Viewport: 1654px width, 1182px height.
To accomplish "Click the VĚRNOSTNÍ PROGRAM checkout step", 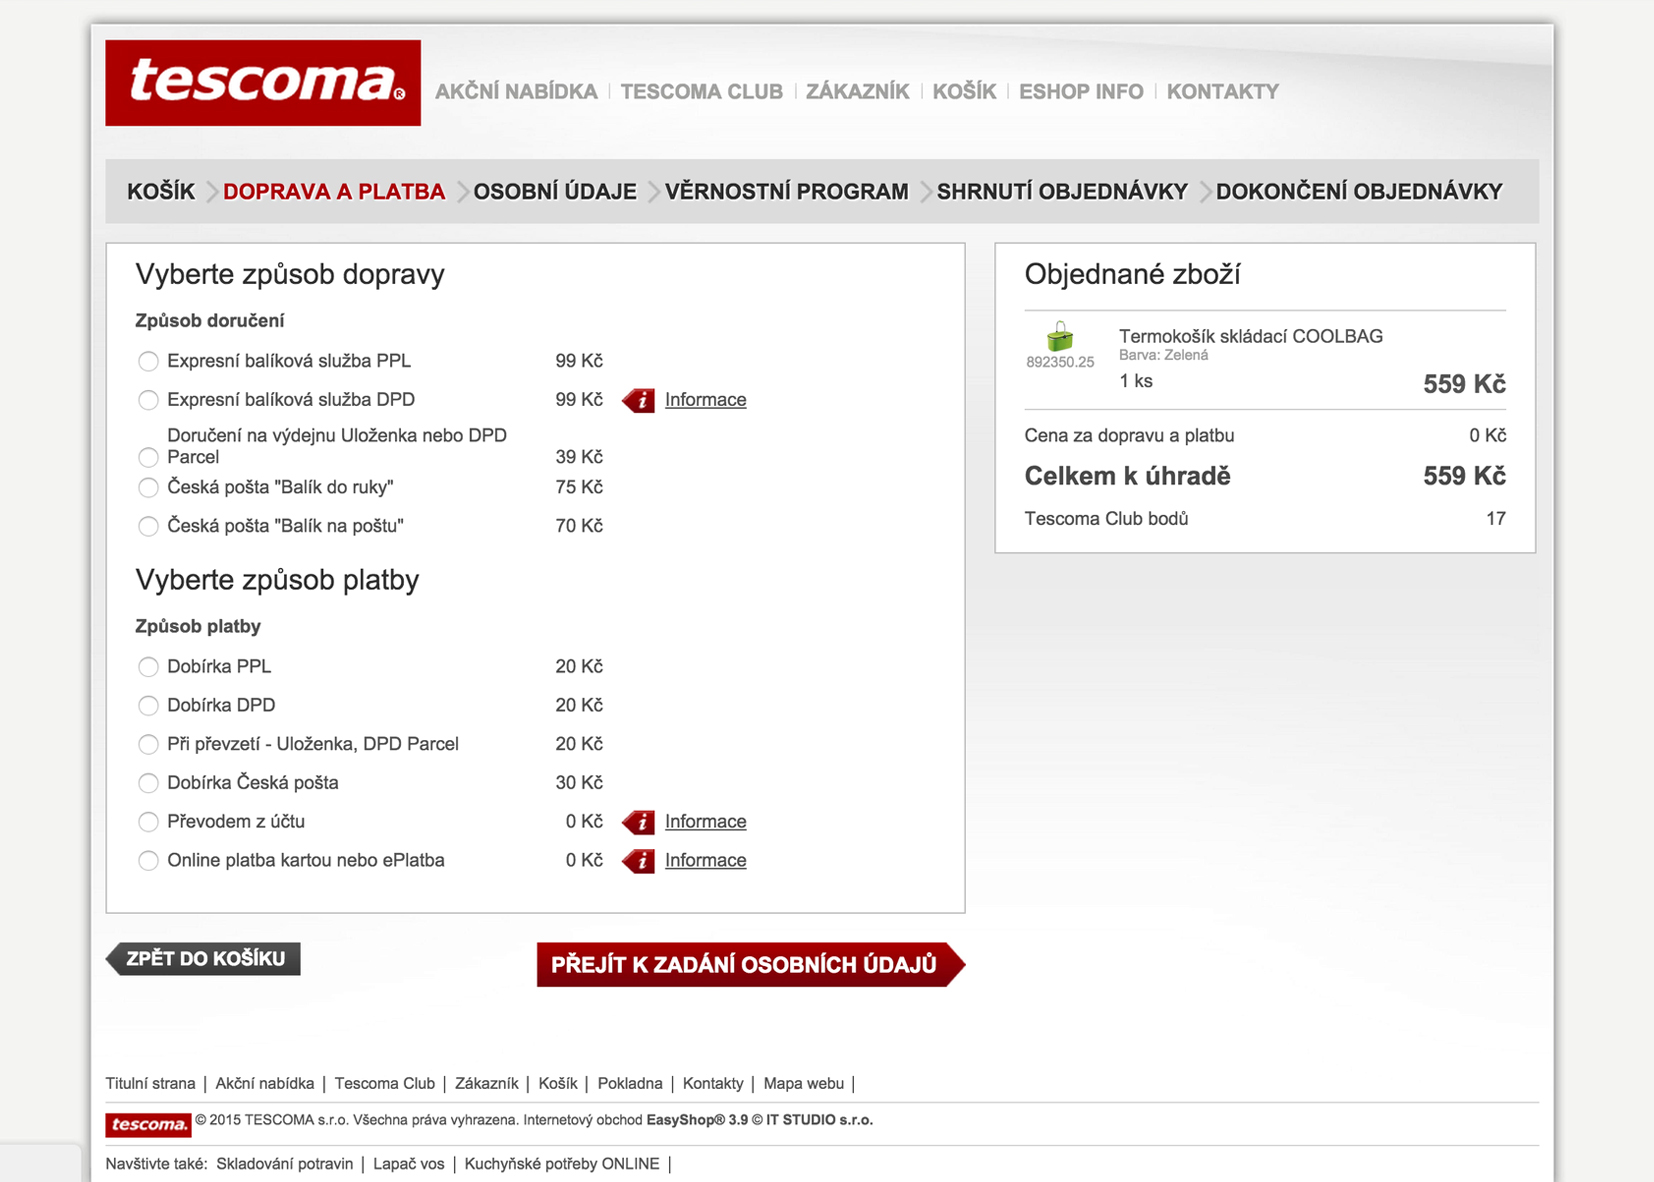I will click(787, 192).
